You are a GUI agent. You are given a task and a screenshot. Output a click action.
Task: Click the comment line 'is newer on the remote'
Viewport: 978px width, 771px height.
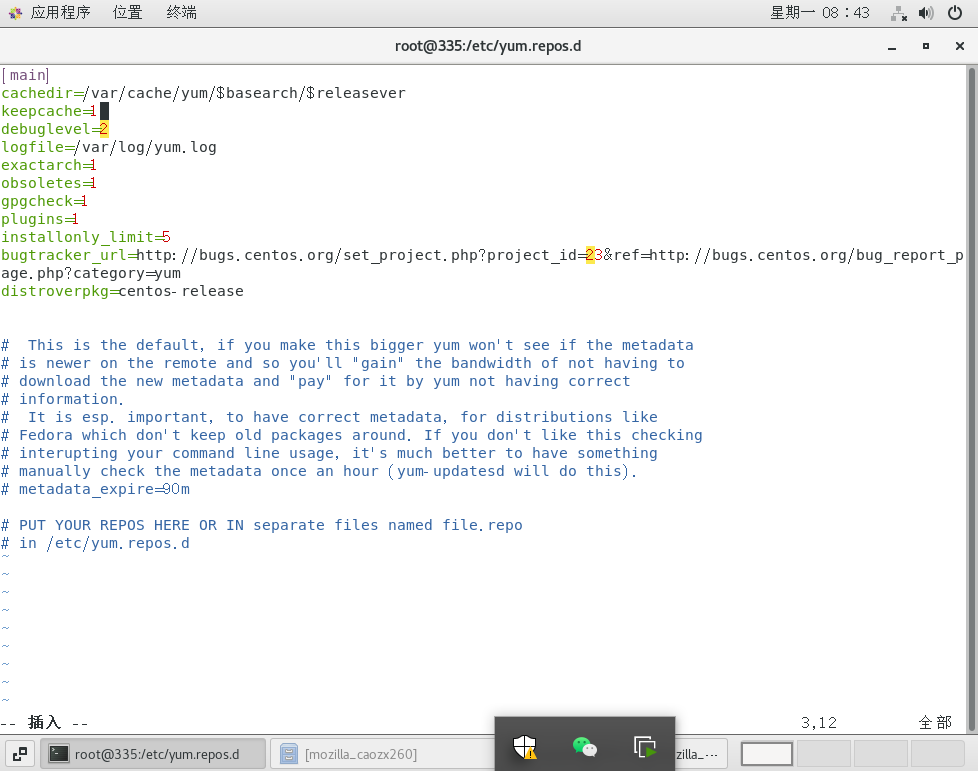pos(343,364)
